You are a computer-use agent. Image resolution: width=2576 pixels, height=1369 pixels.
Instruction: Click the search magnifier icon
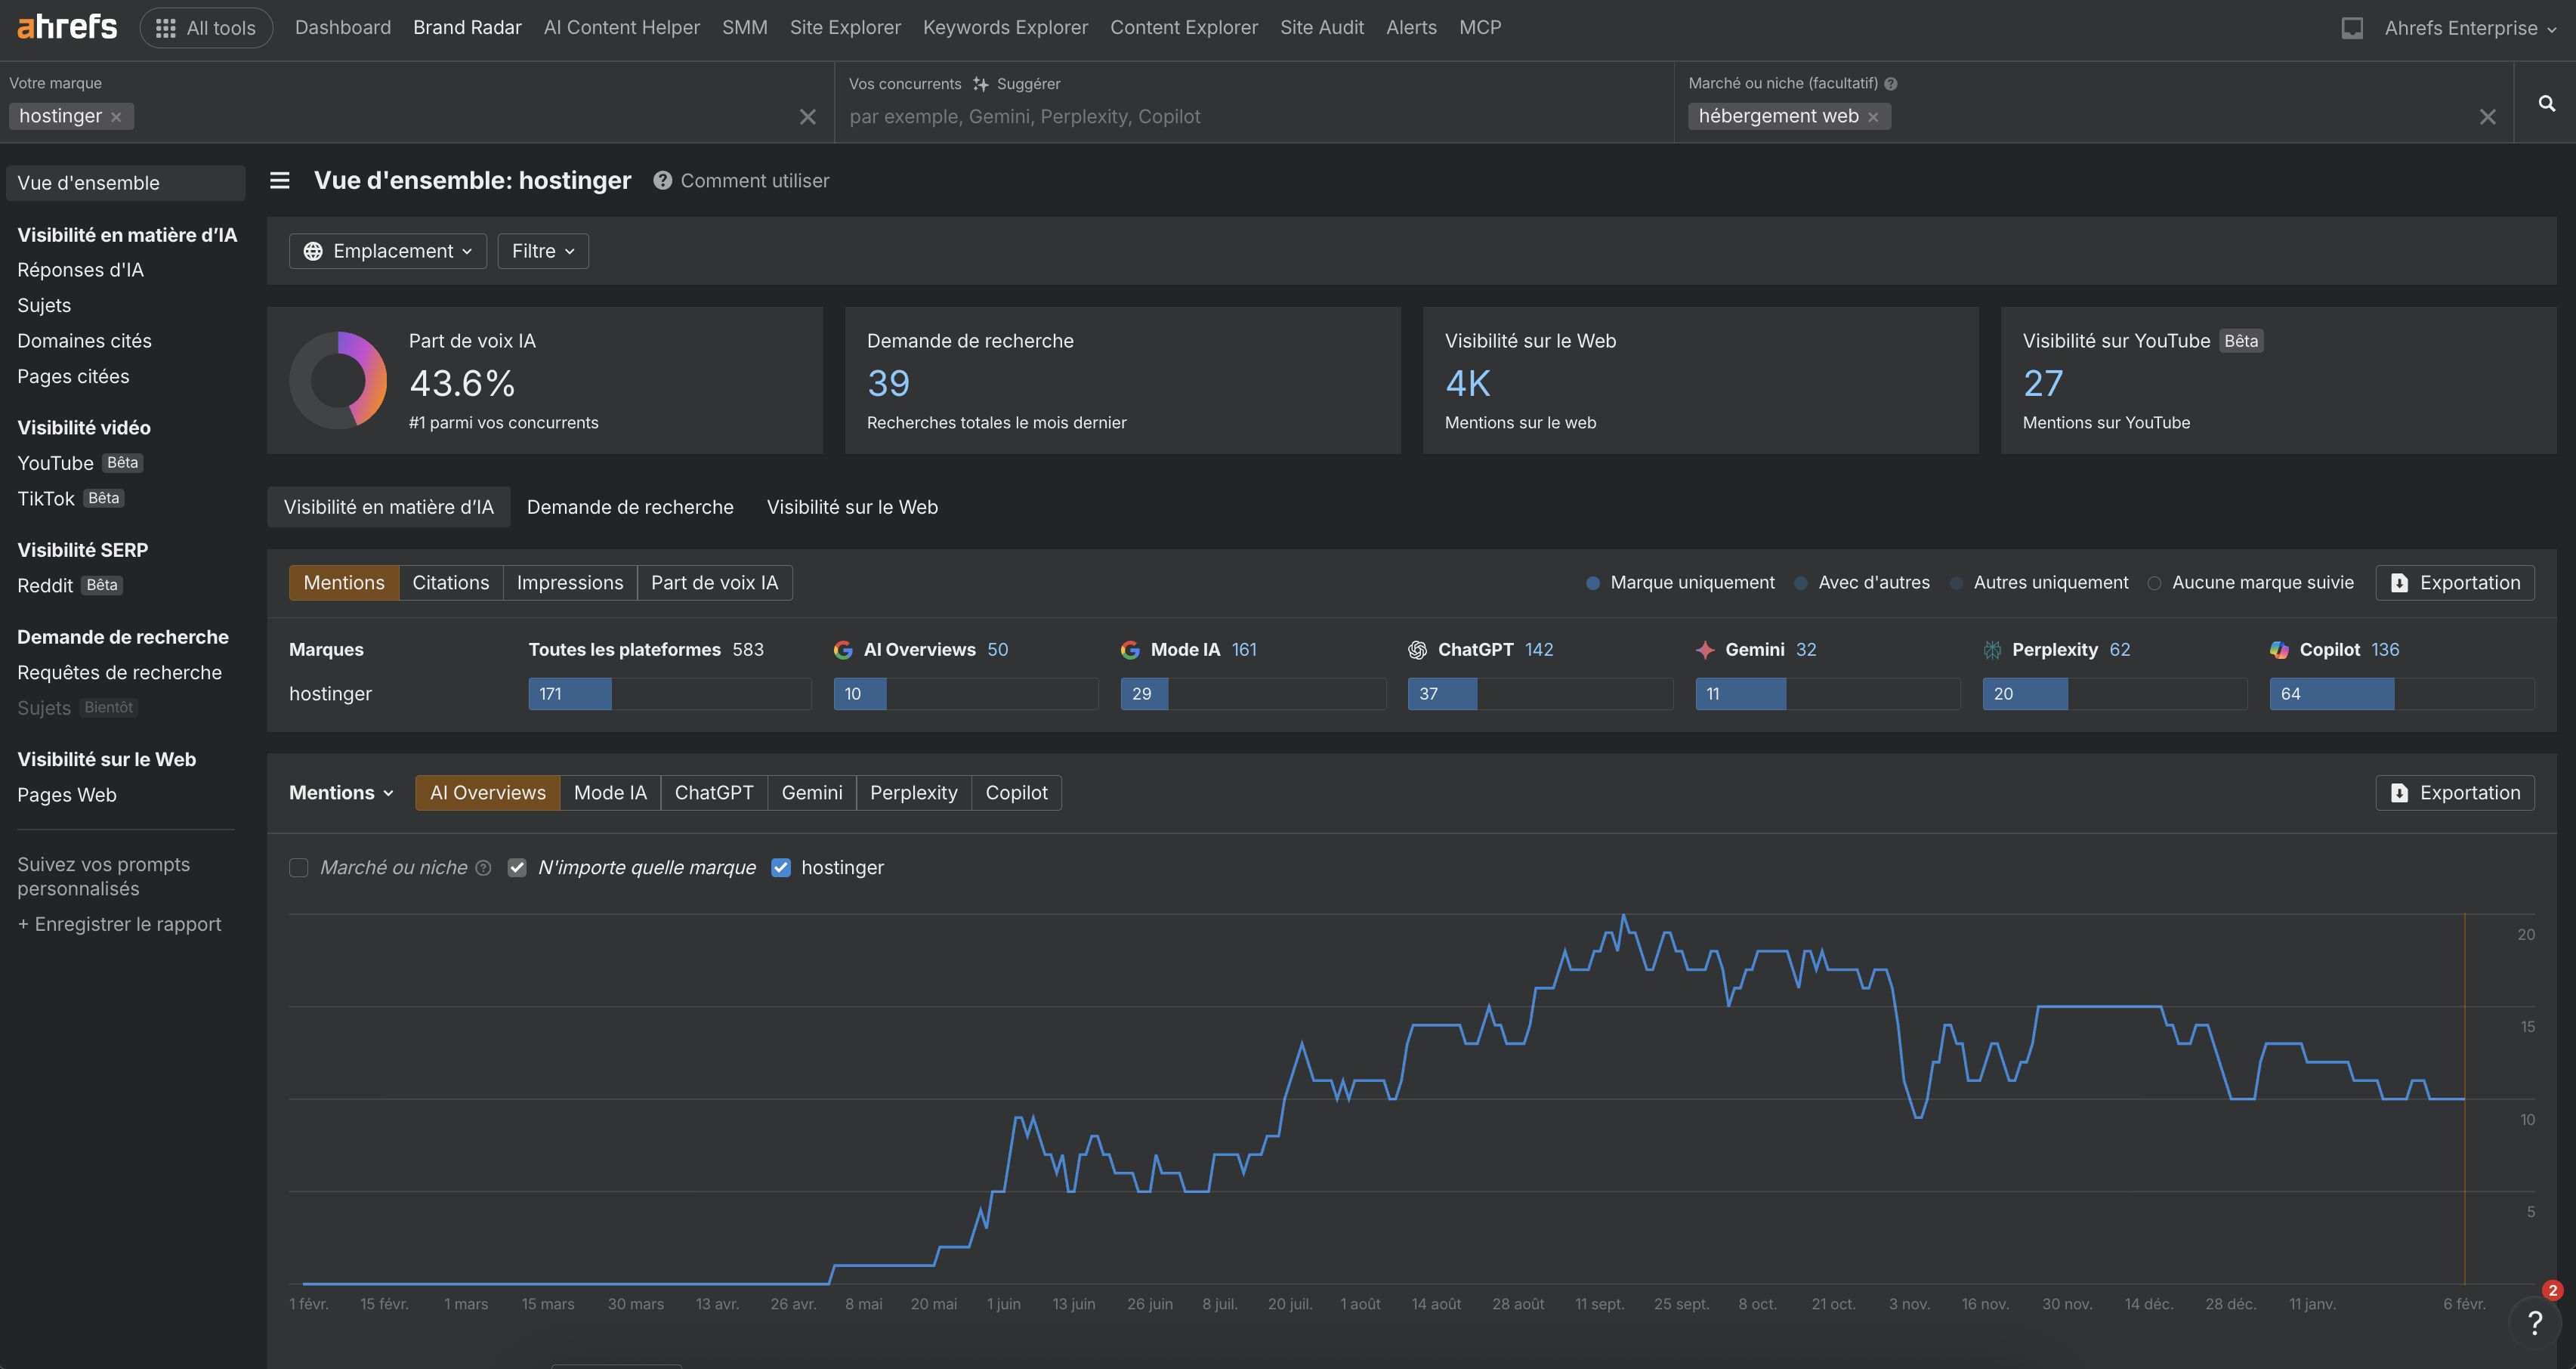click(x=2546, y=103)
